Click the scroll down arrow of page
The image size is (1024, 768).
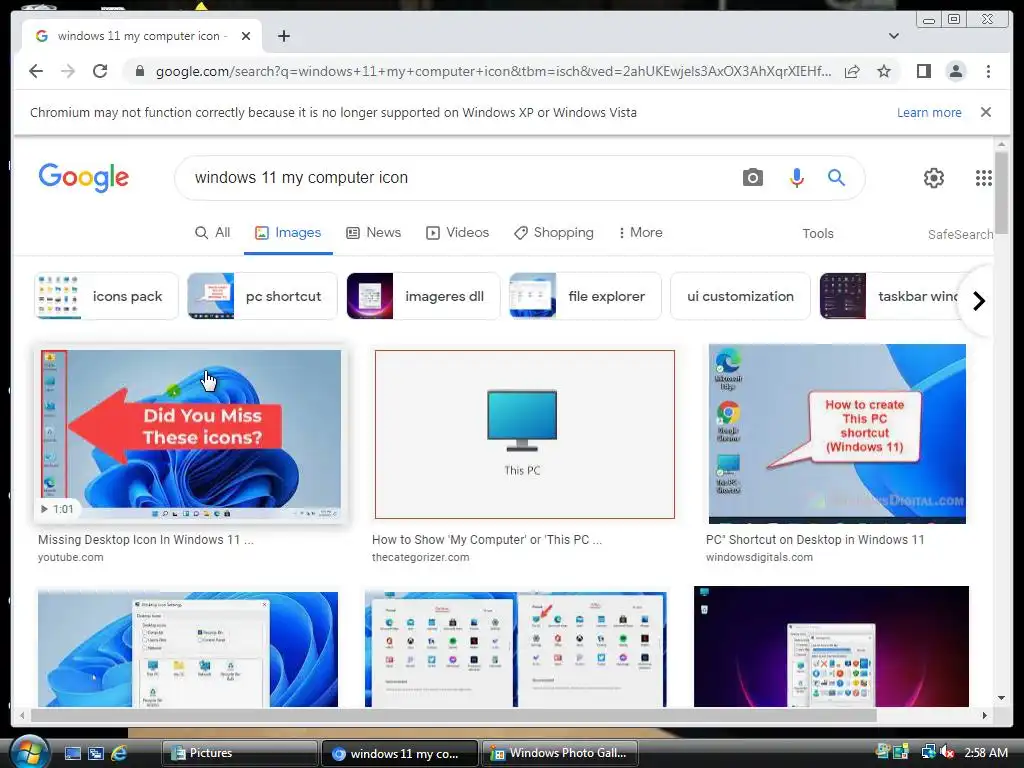click(1001, 698)
